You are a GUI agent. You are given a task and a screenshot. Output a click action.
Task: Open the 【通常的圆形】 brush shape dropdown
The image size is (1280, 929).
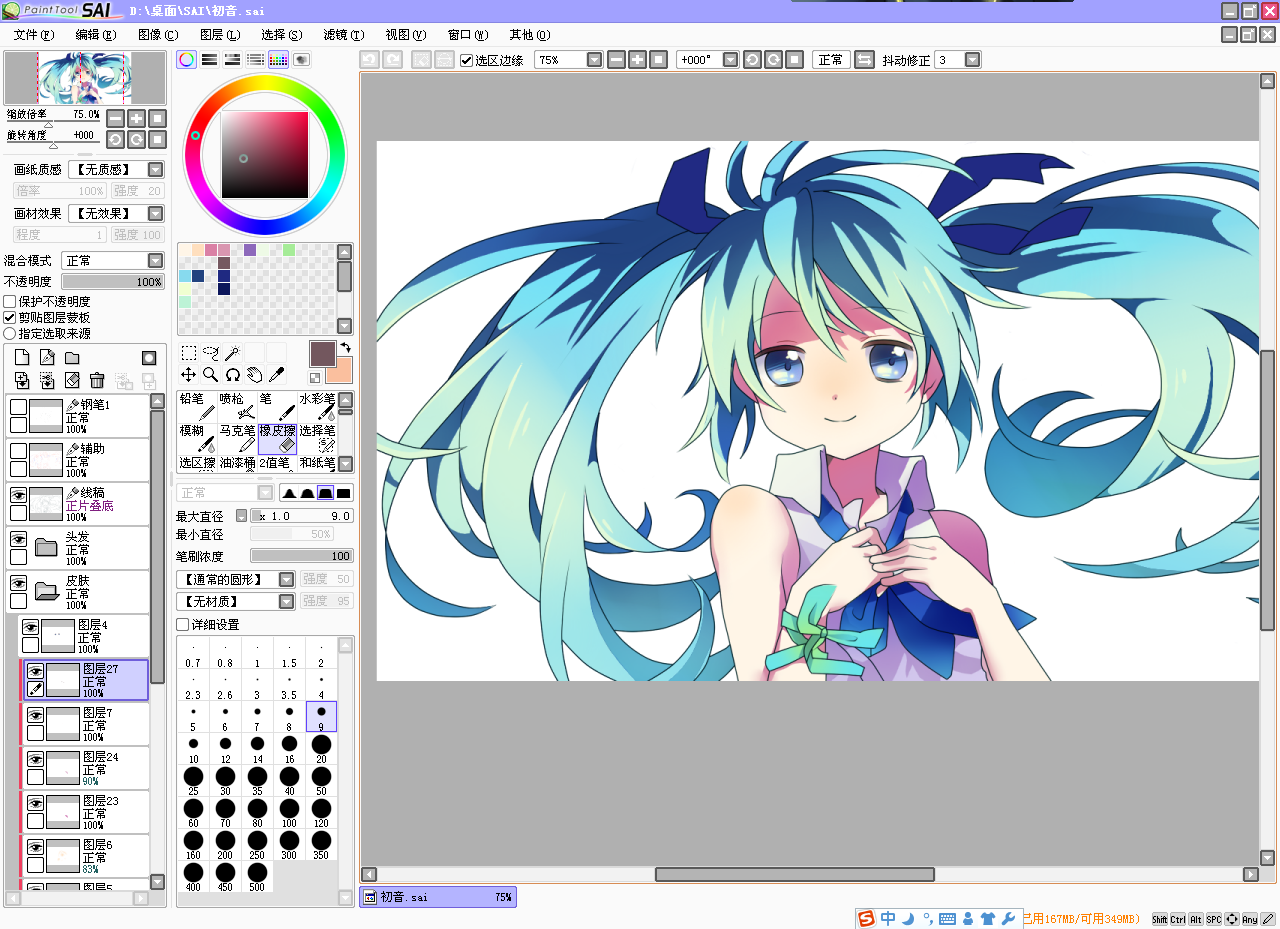[x=287, y=580]
